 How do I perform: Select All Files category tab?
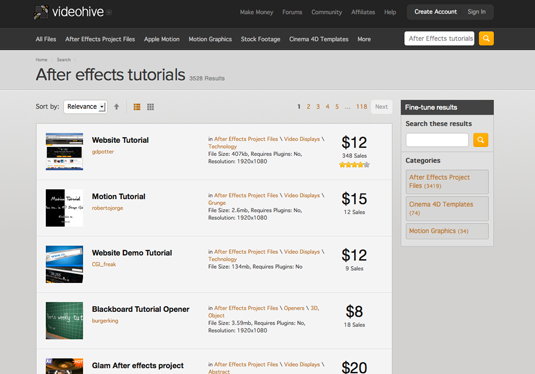46,39
